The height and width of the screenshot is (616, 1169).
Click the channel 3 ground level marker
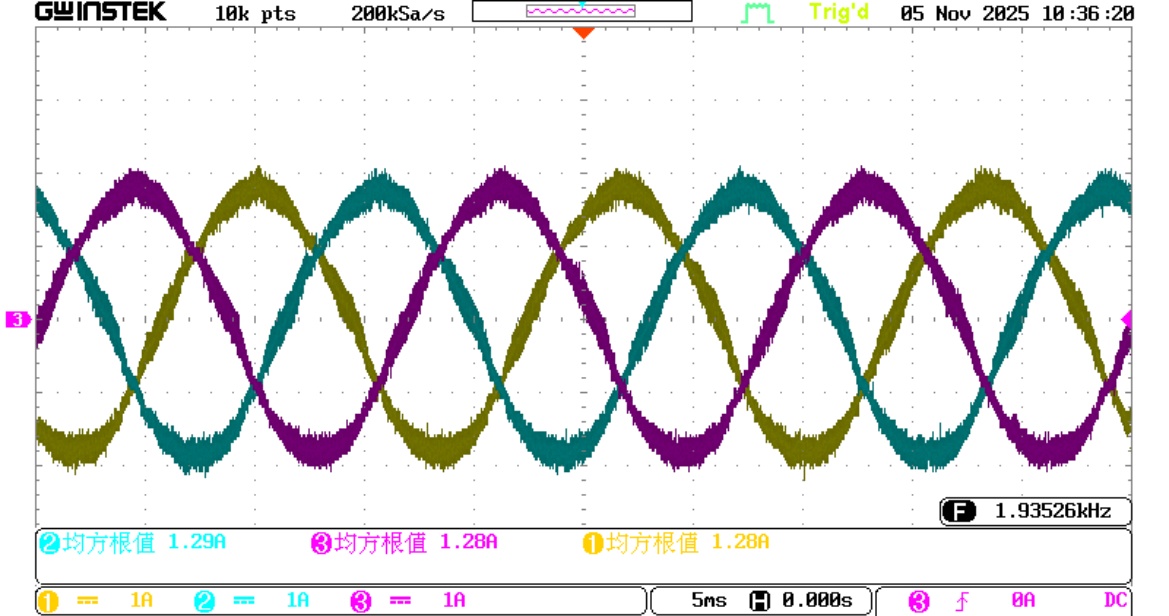coord(18,320)
